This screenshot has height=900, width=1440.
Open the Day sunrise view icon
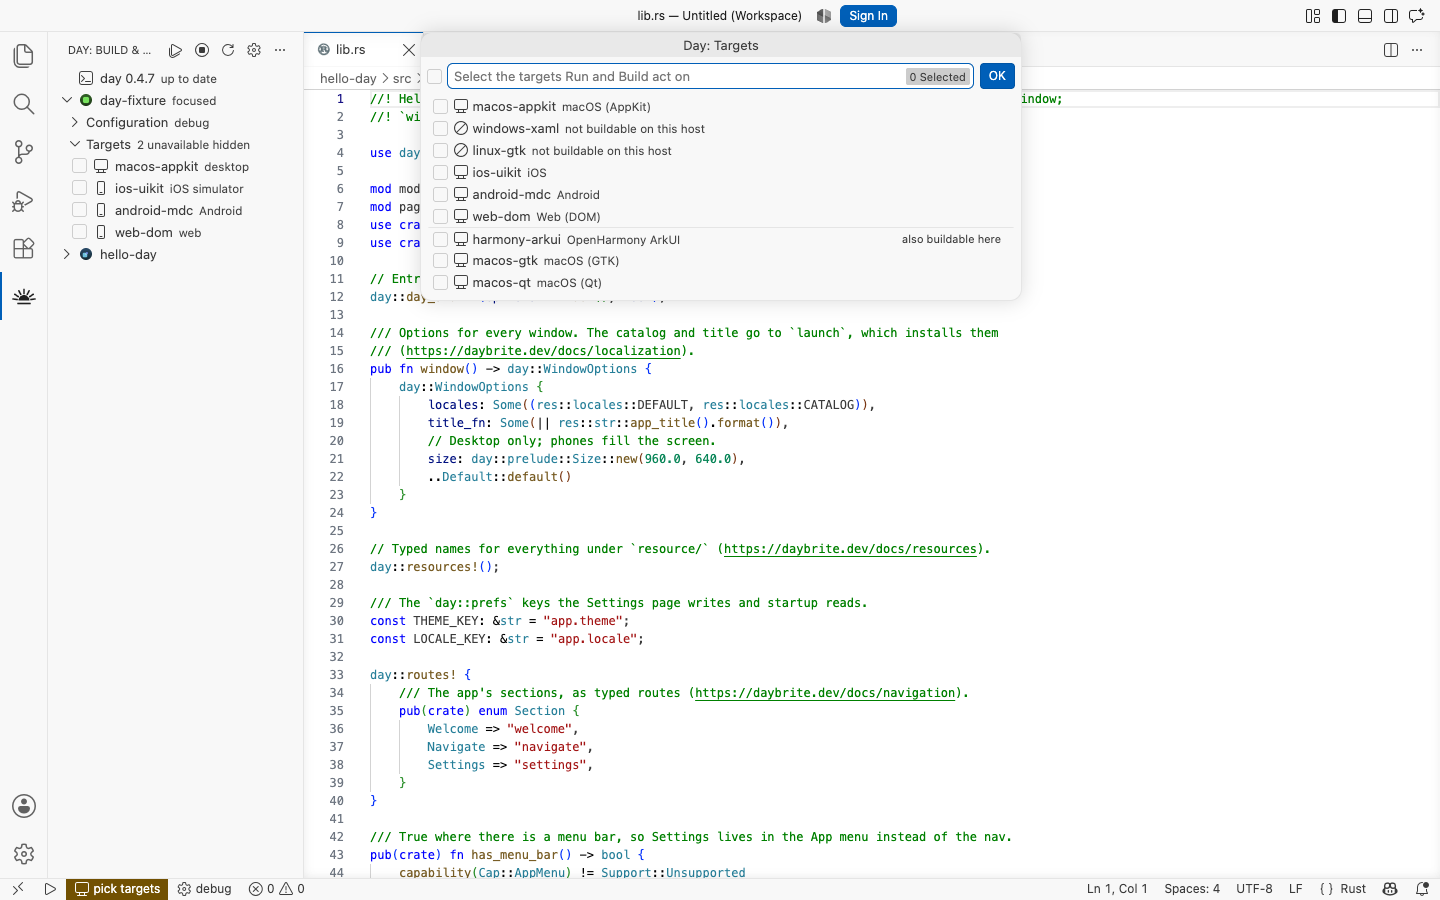[x=24, y=296]
